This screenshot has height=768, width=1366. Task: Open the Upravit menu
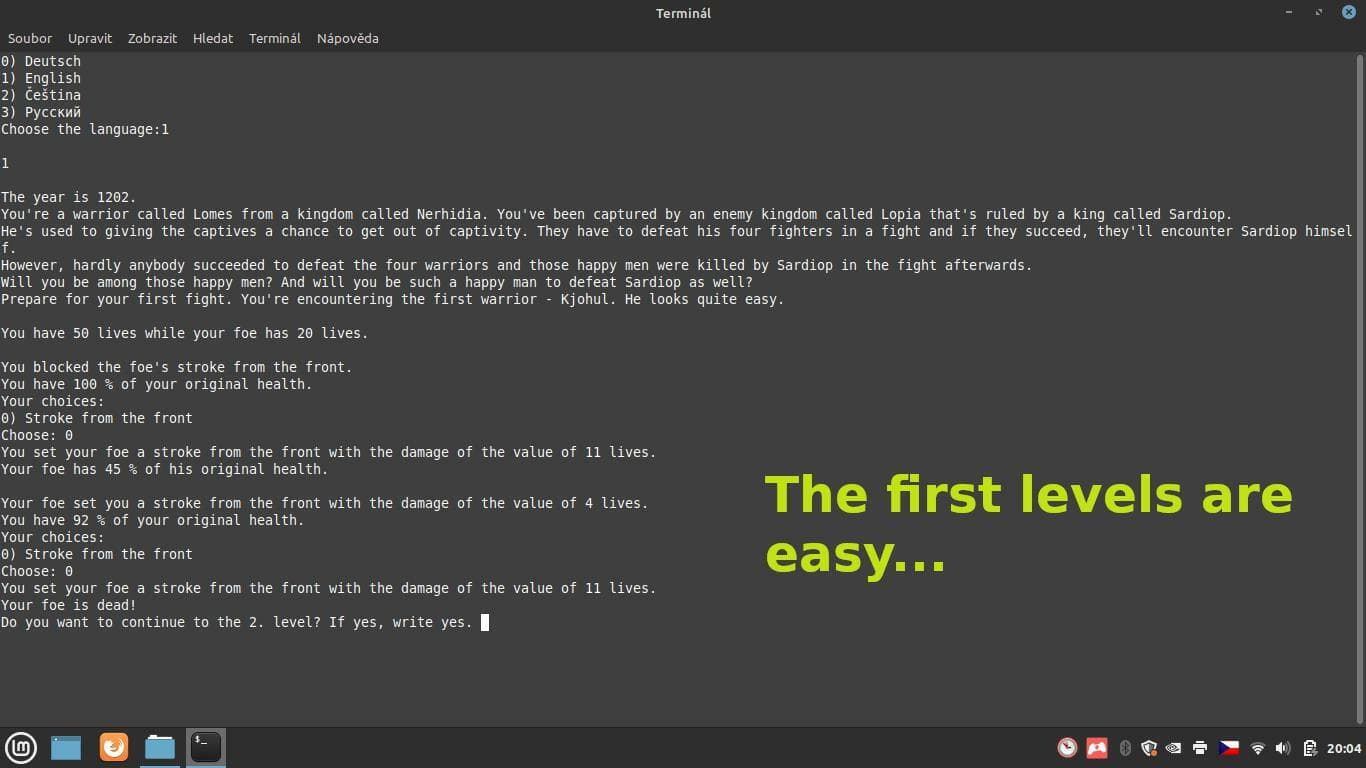click(90, 38)
